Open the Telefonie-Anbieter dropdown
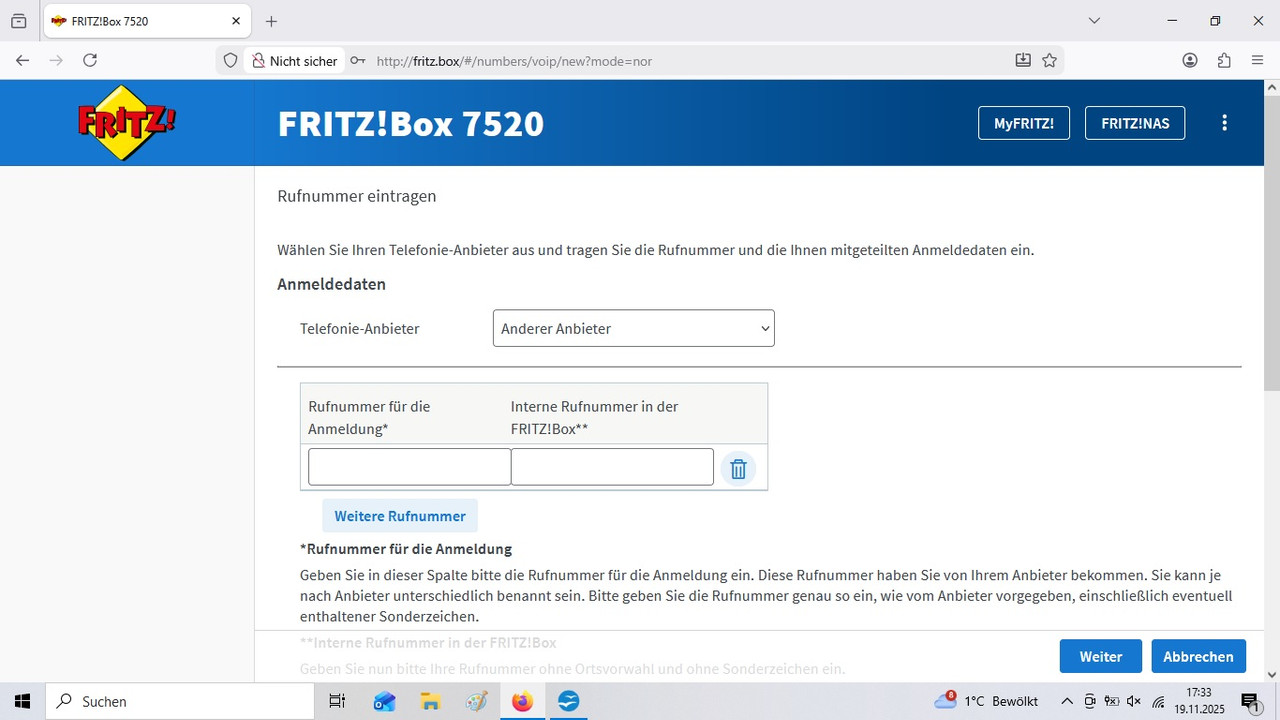This screenshot has width=1280, height=720. click(634, 328)
